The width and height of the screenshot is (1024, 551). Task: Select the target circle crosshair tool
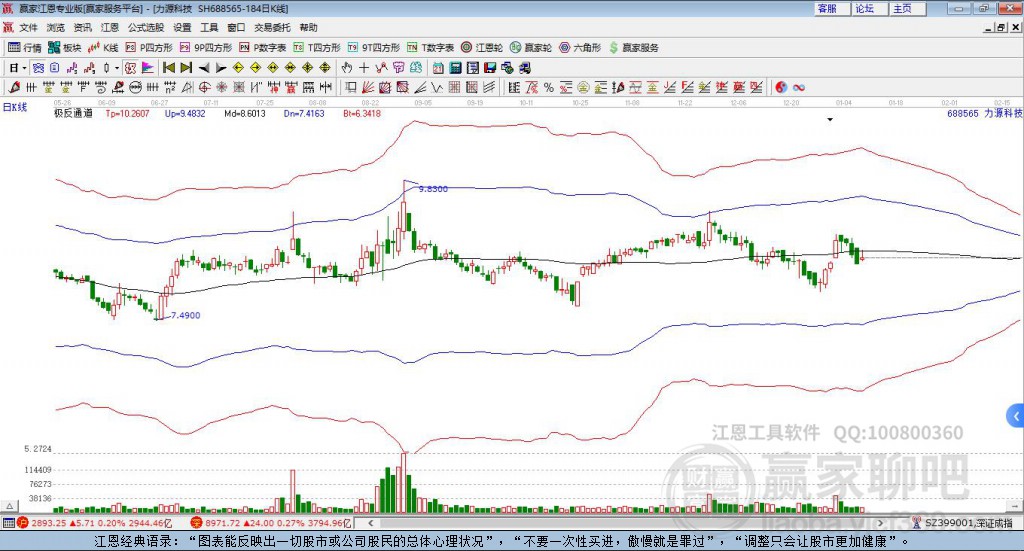point(204,87)
